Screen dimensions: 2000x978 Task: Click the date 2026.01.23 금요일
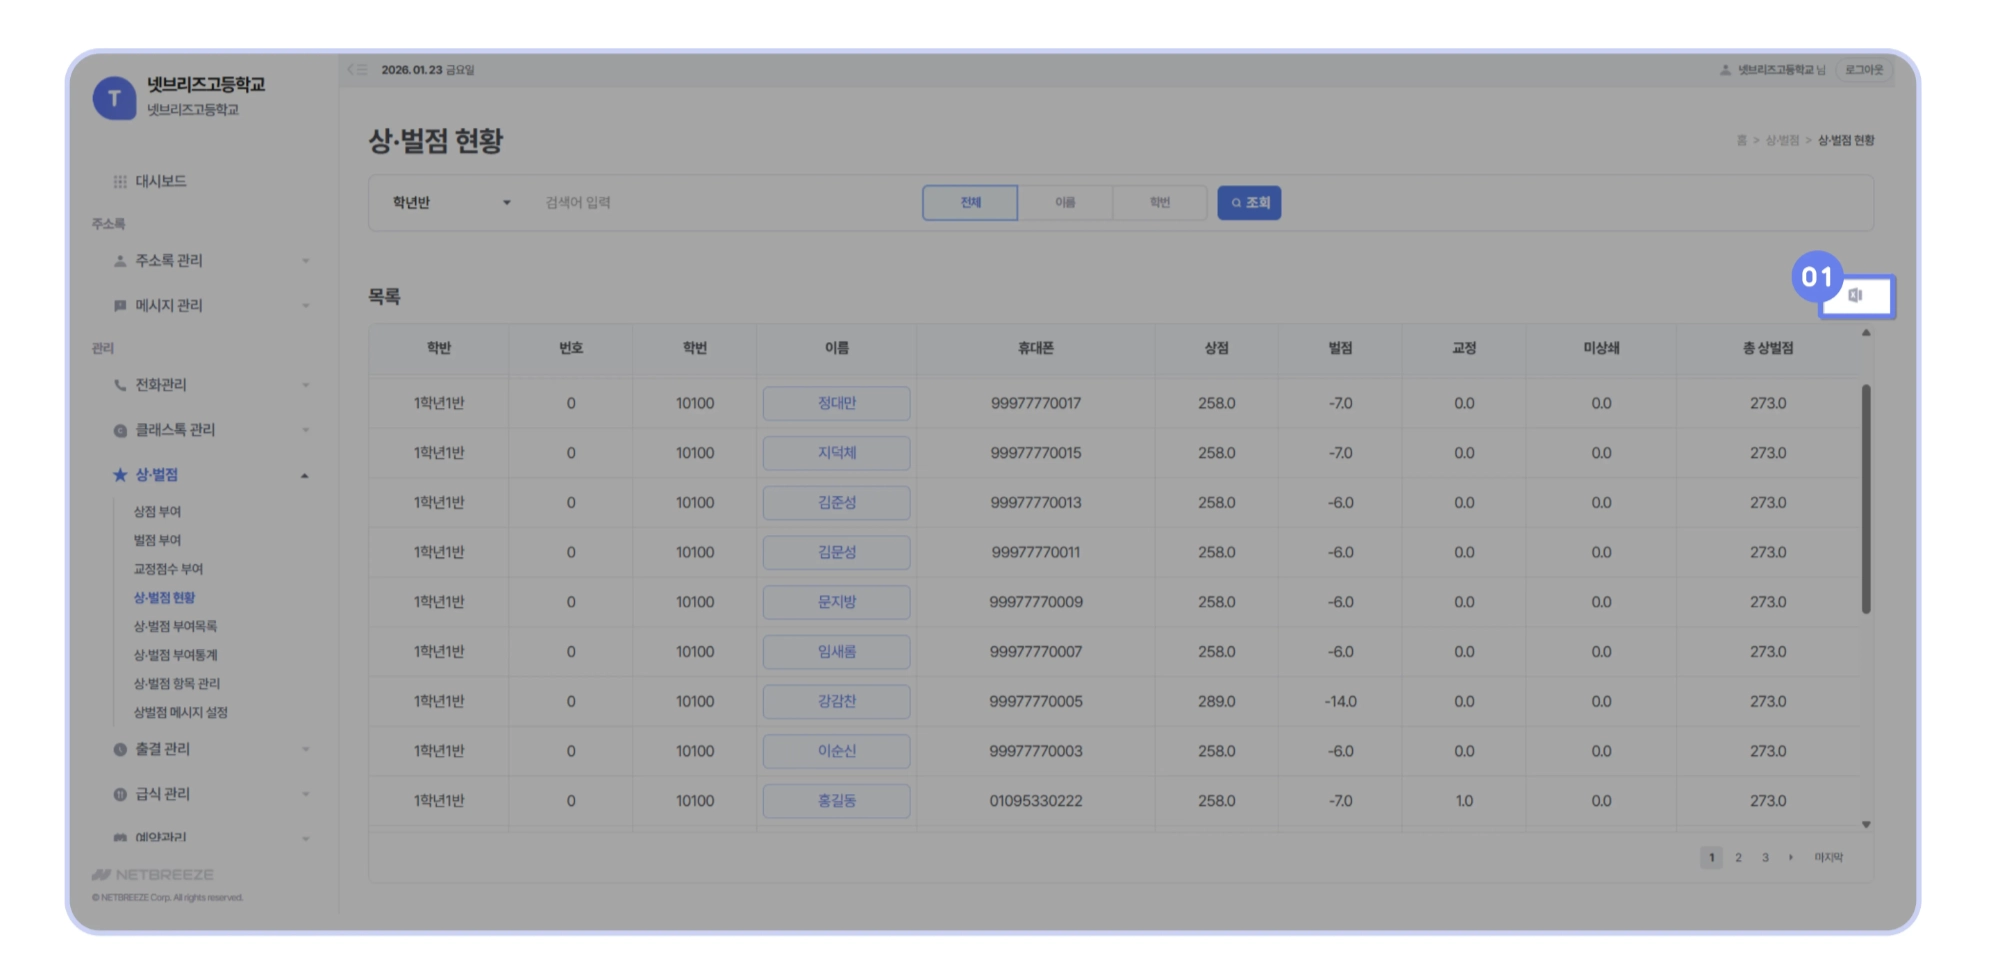pos(428,70)
